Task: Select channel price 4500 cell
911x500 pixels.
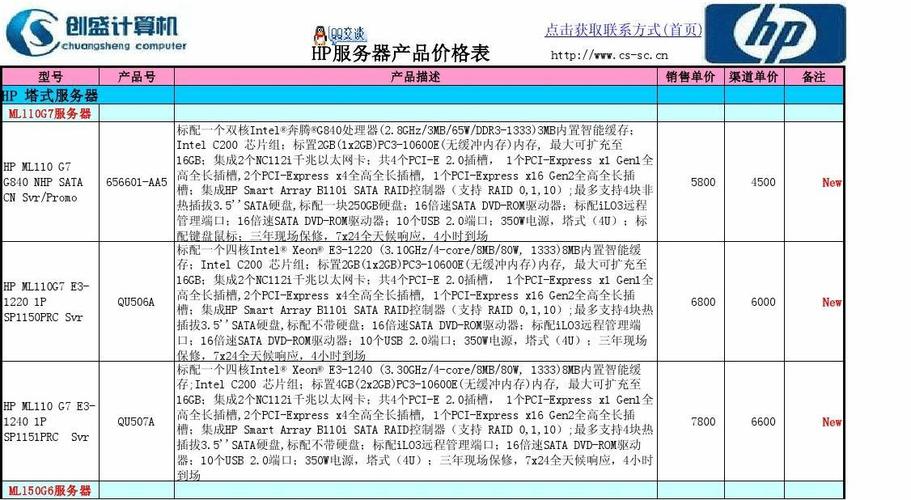Action: click(x=754, y=182)
